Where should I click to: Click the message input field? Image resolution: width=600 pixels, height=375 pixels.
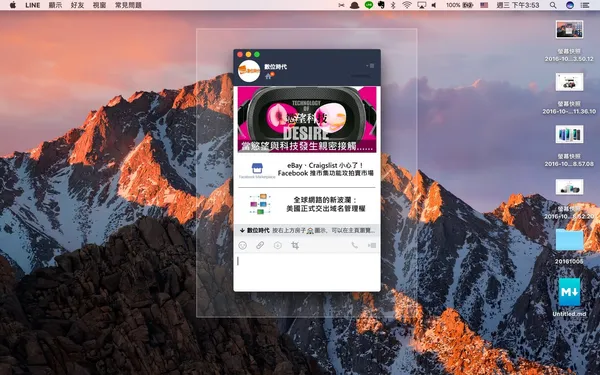(x=307, y=272)
